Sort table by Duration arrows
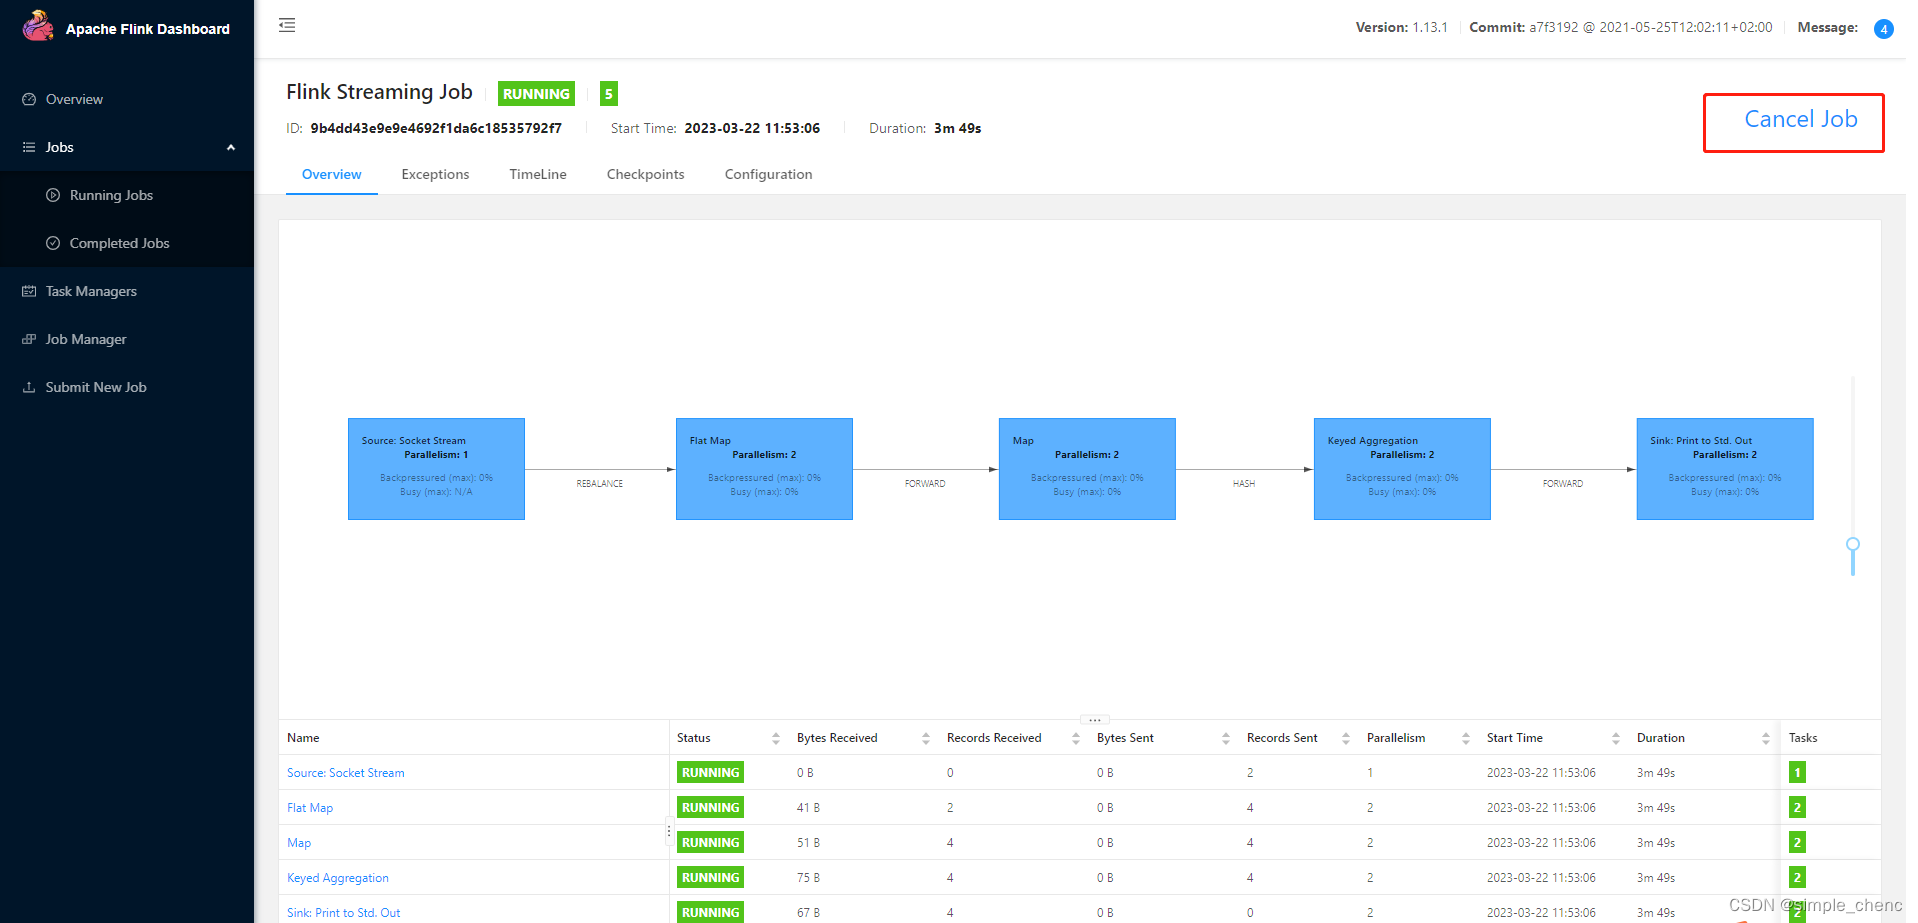The image size is (1918, 923). click(x=1766, y=738)
